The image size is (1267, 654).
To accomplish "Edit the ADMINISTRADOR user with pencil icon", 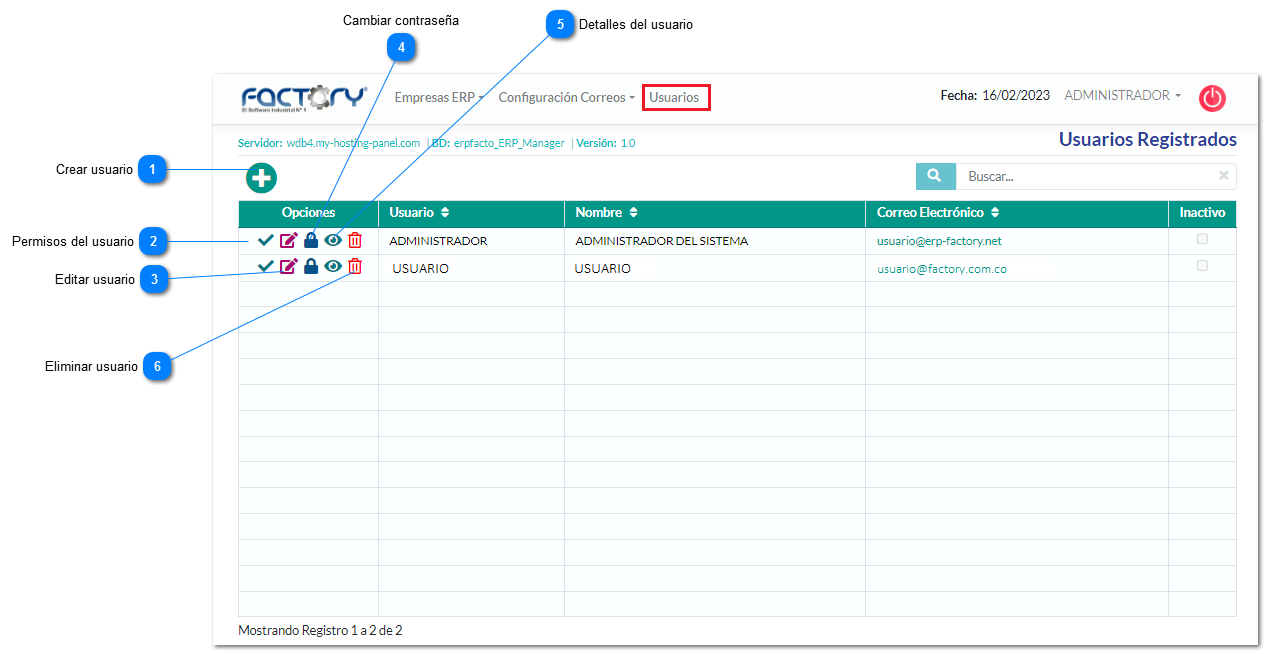I will tap(288, 240).
